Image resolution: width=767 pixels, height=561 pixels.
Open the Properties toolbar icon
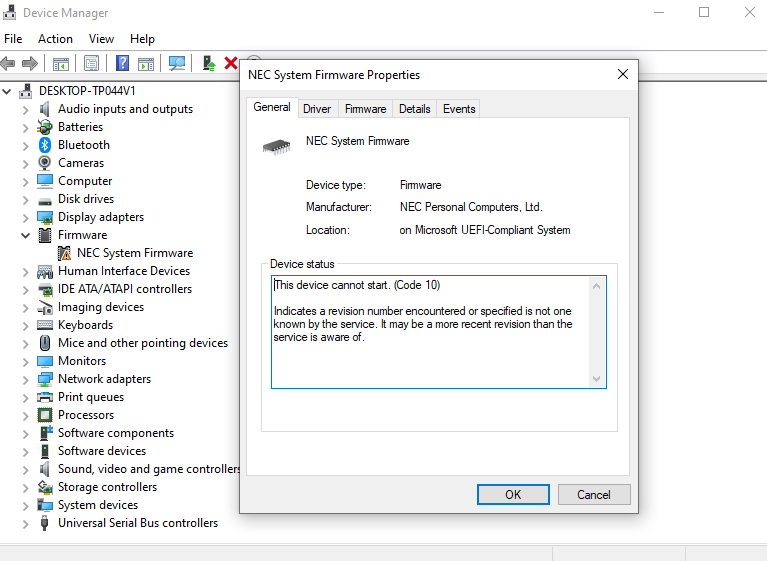tap(91, 63)
